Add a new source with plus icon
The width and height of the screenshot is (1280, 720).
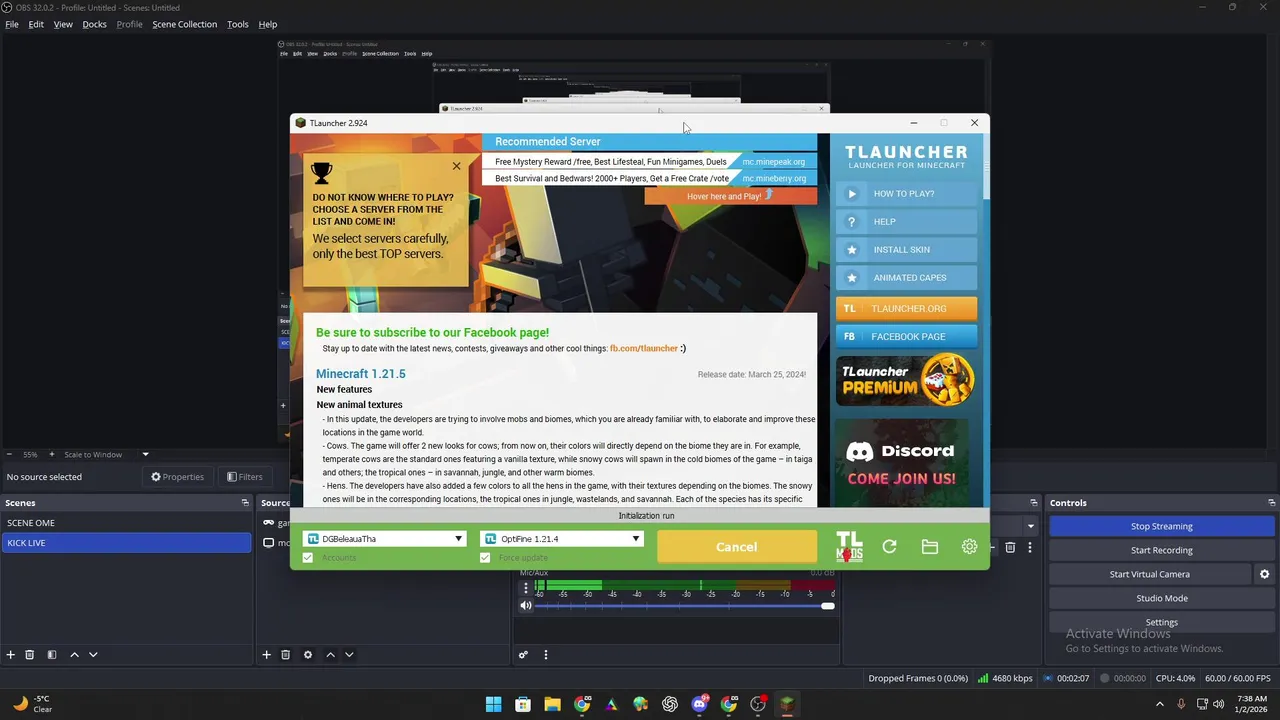(266, 655)
